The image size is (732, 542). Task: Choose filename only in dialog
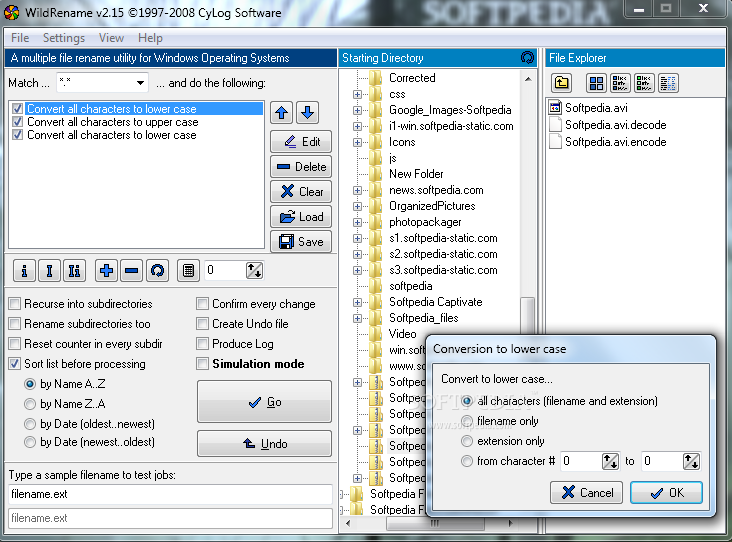point(467,421)
